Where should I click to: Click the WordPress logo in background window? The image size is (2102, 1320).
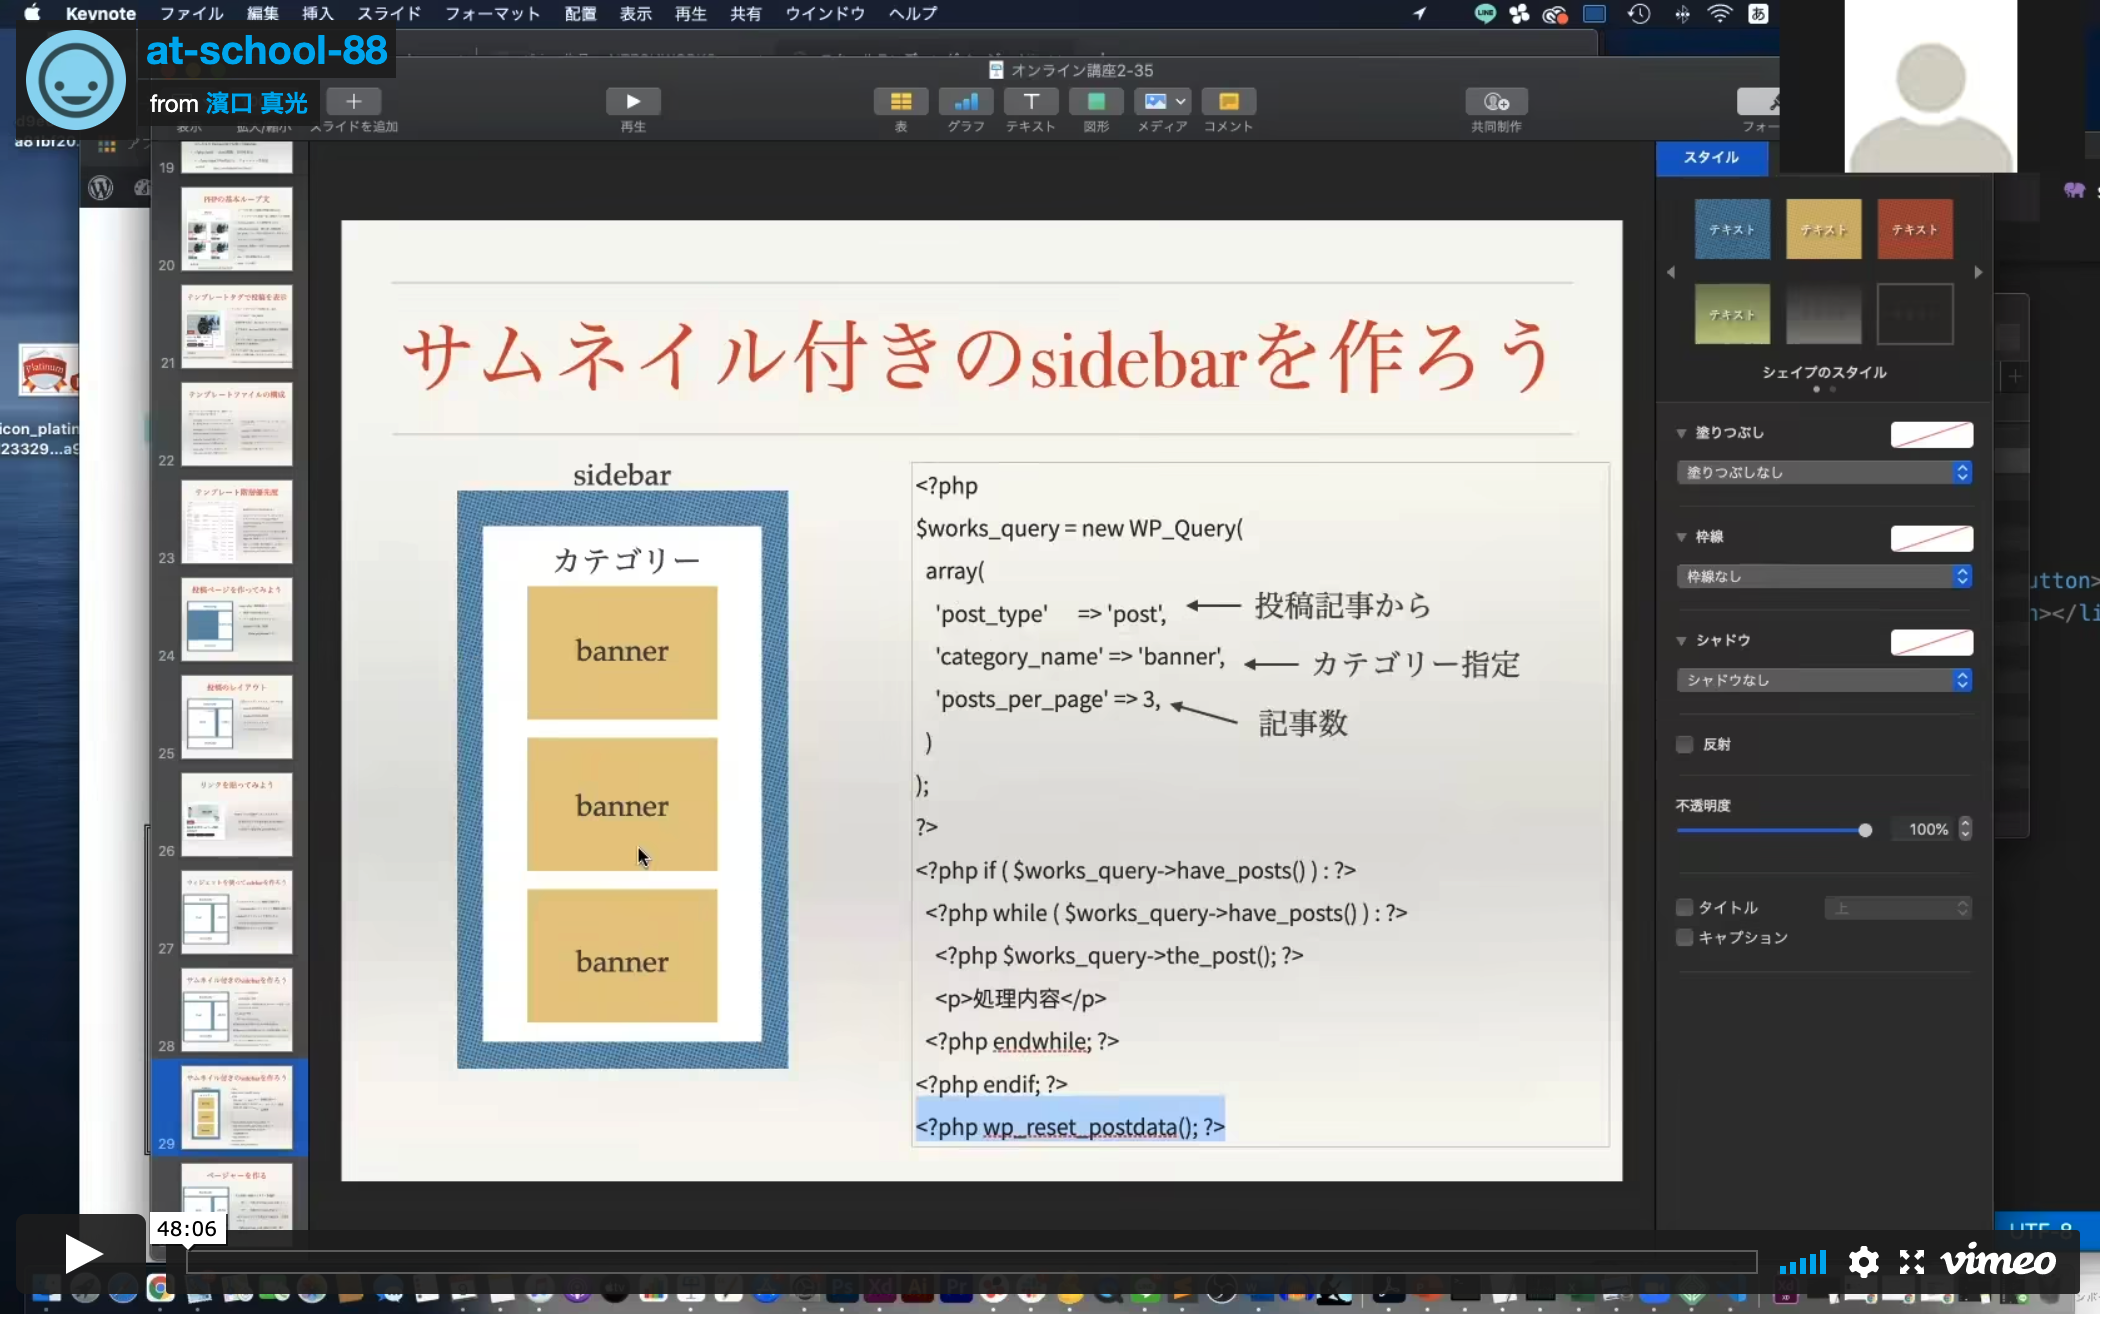coord(101,187)
